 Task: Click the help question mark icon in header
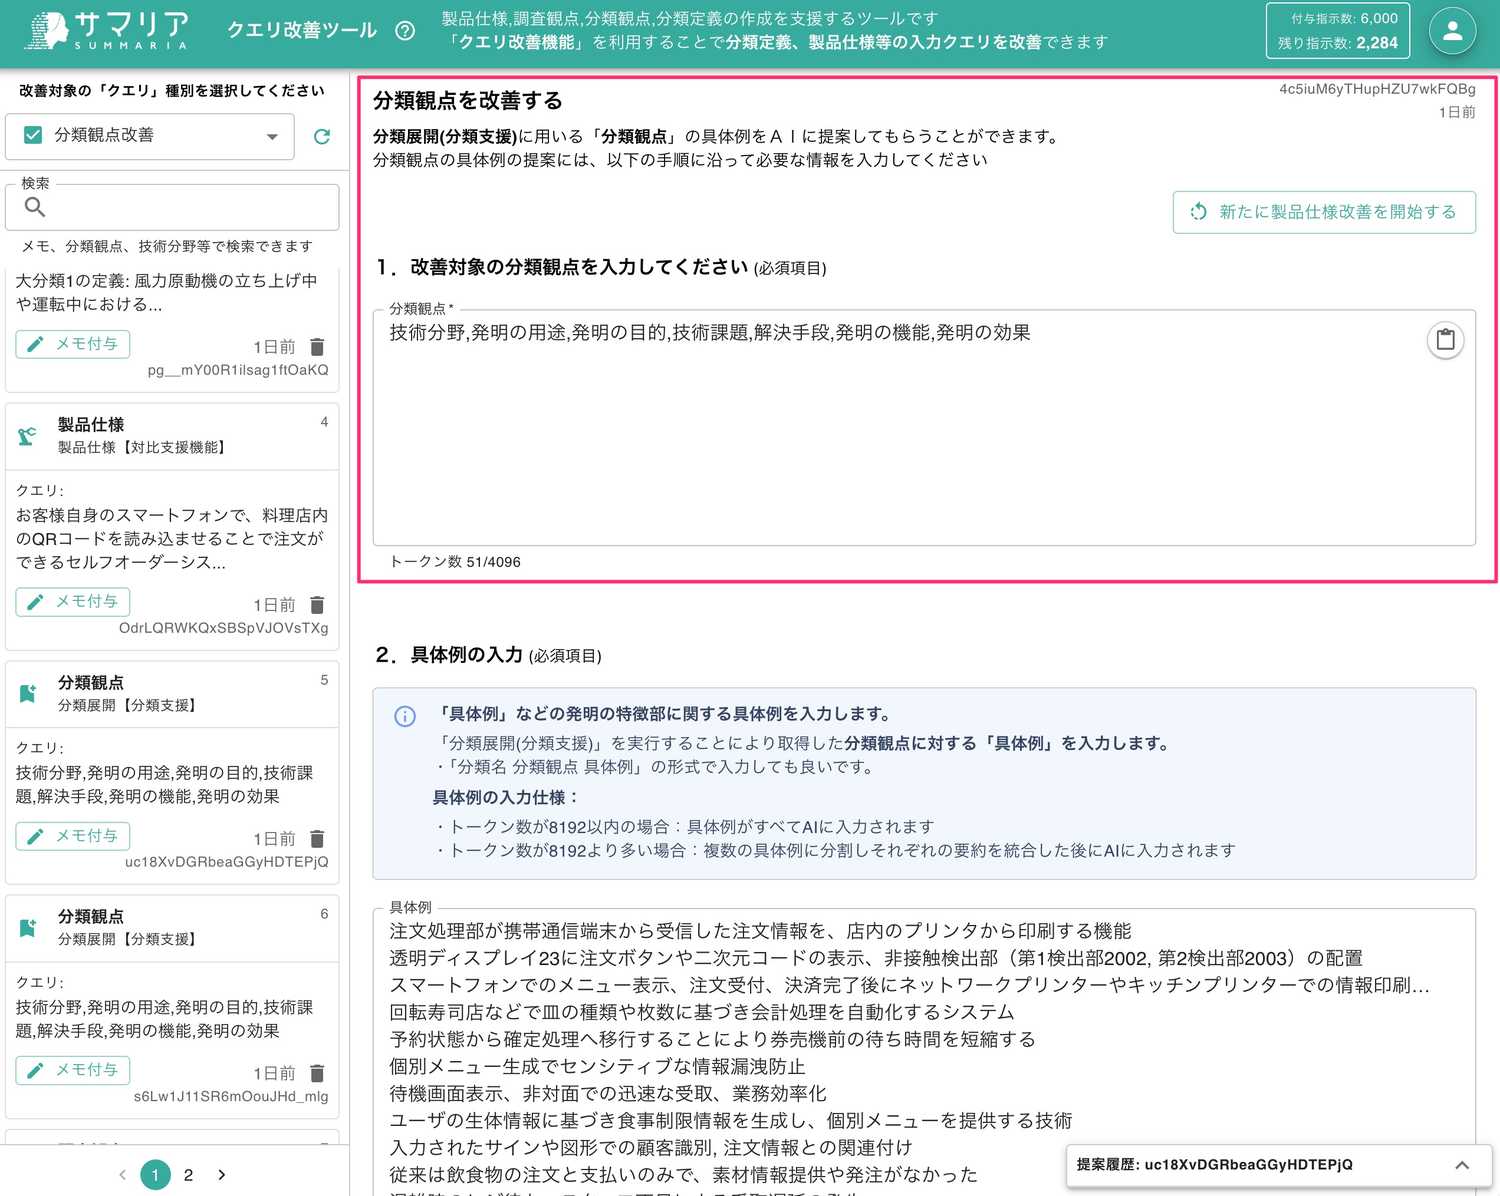click(x=405, y=30)
